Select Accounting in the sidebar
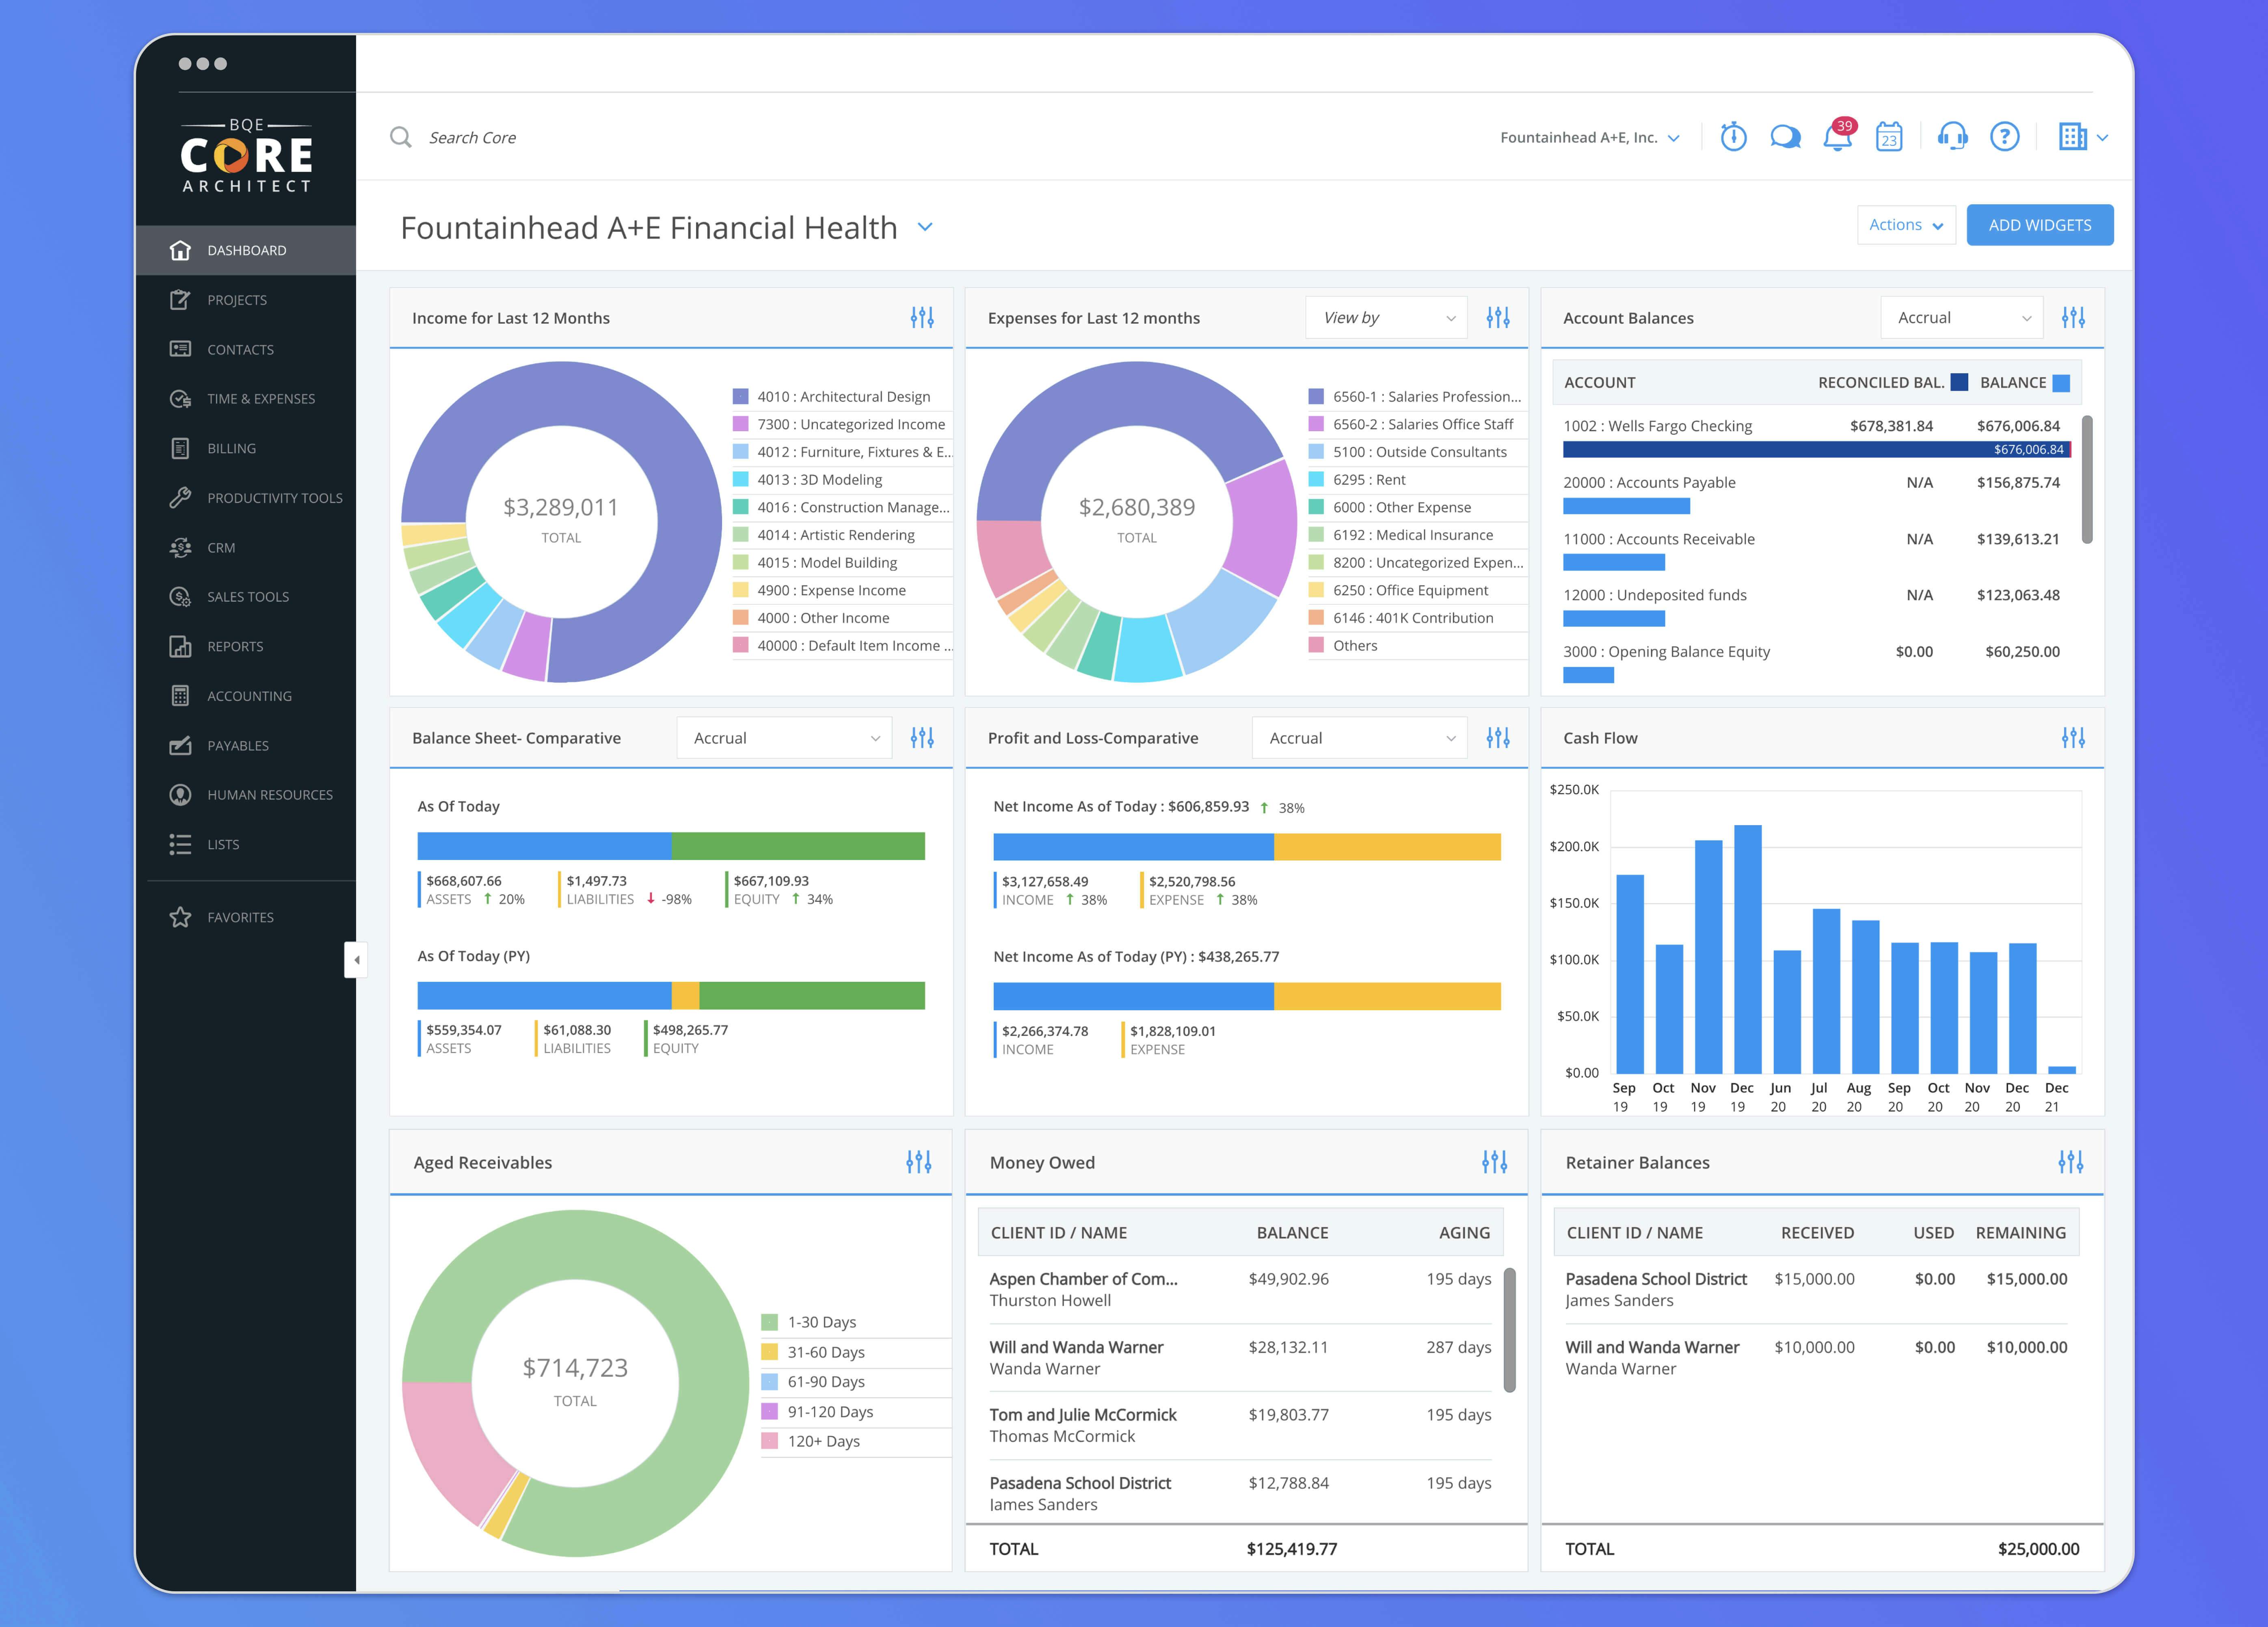 pos(248,696)
